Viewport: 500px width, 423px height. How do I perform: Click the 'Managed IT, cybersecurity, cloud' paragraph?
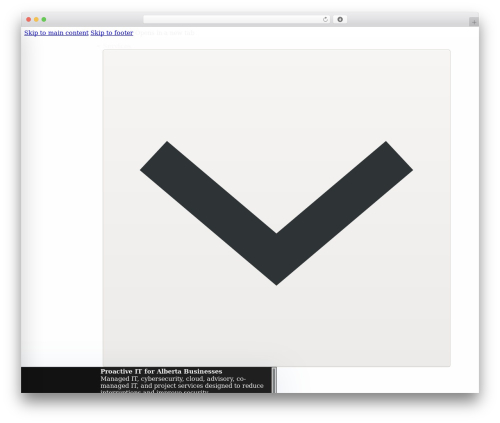182,385
